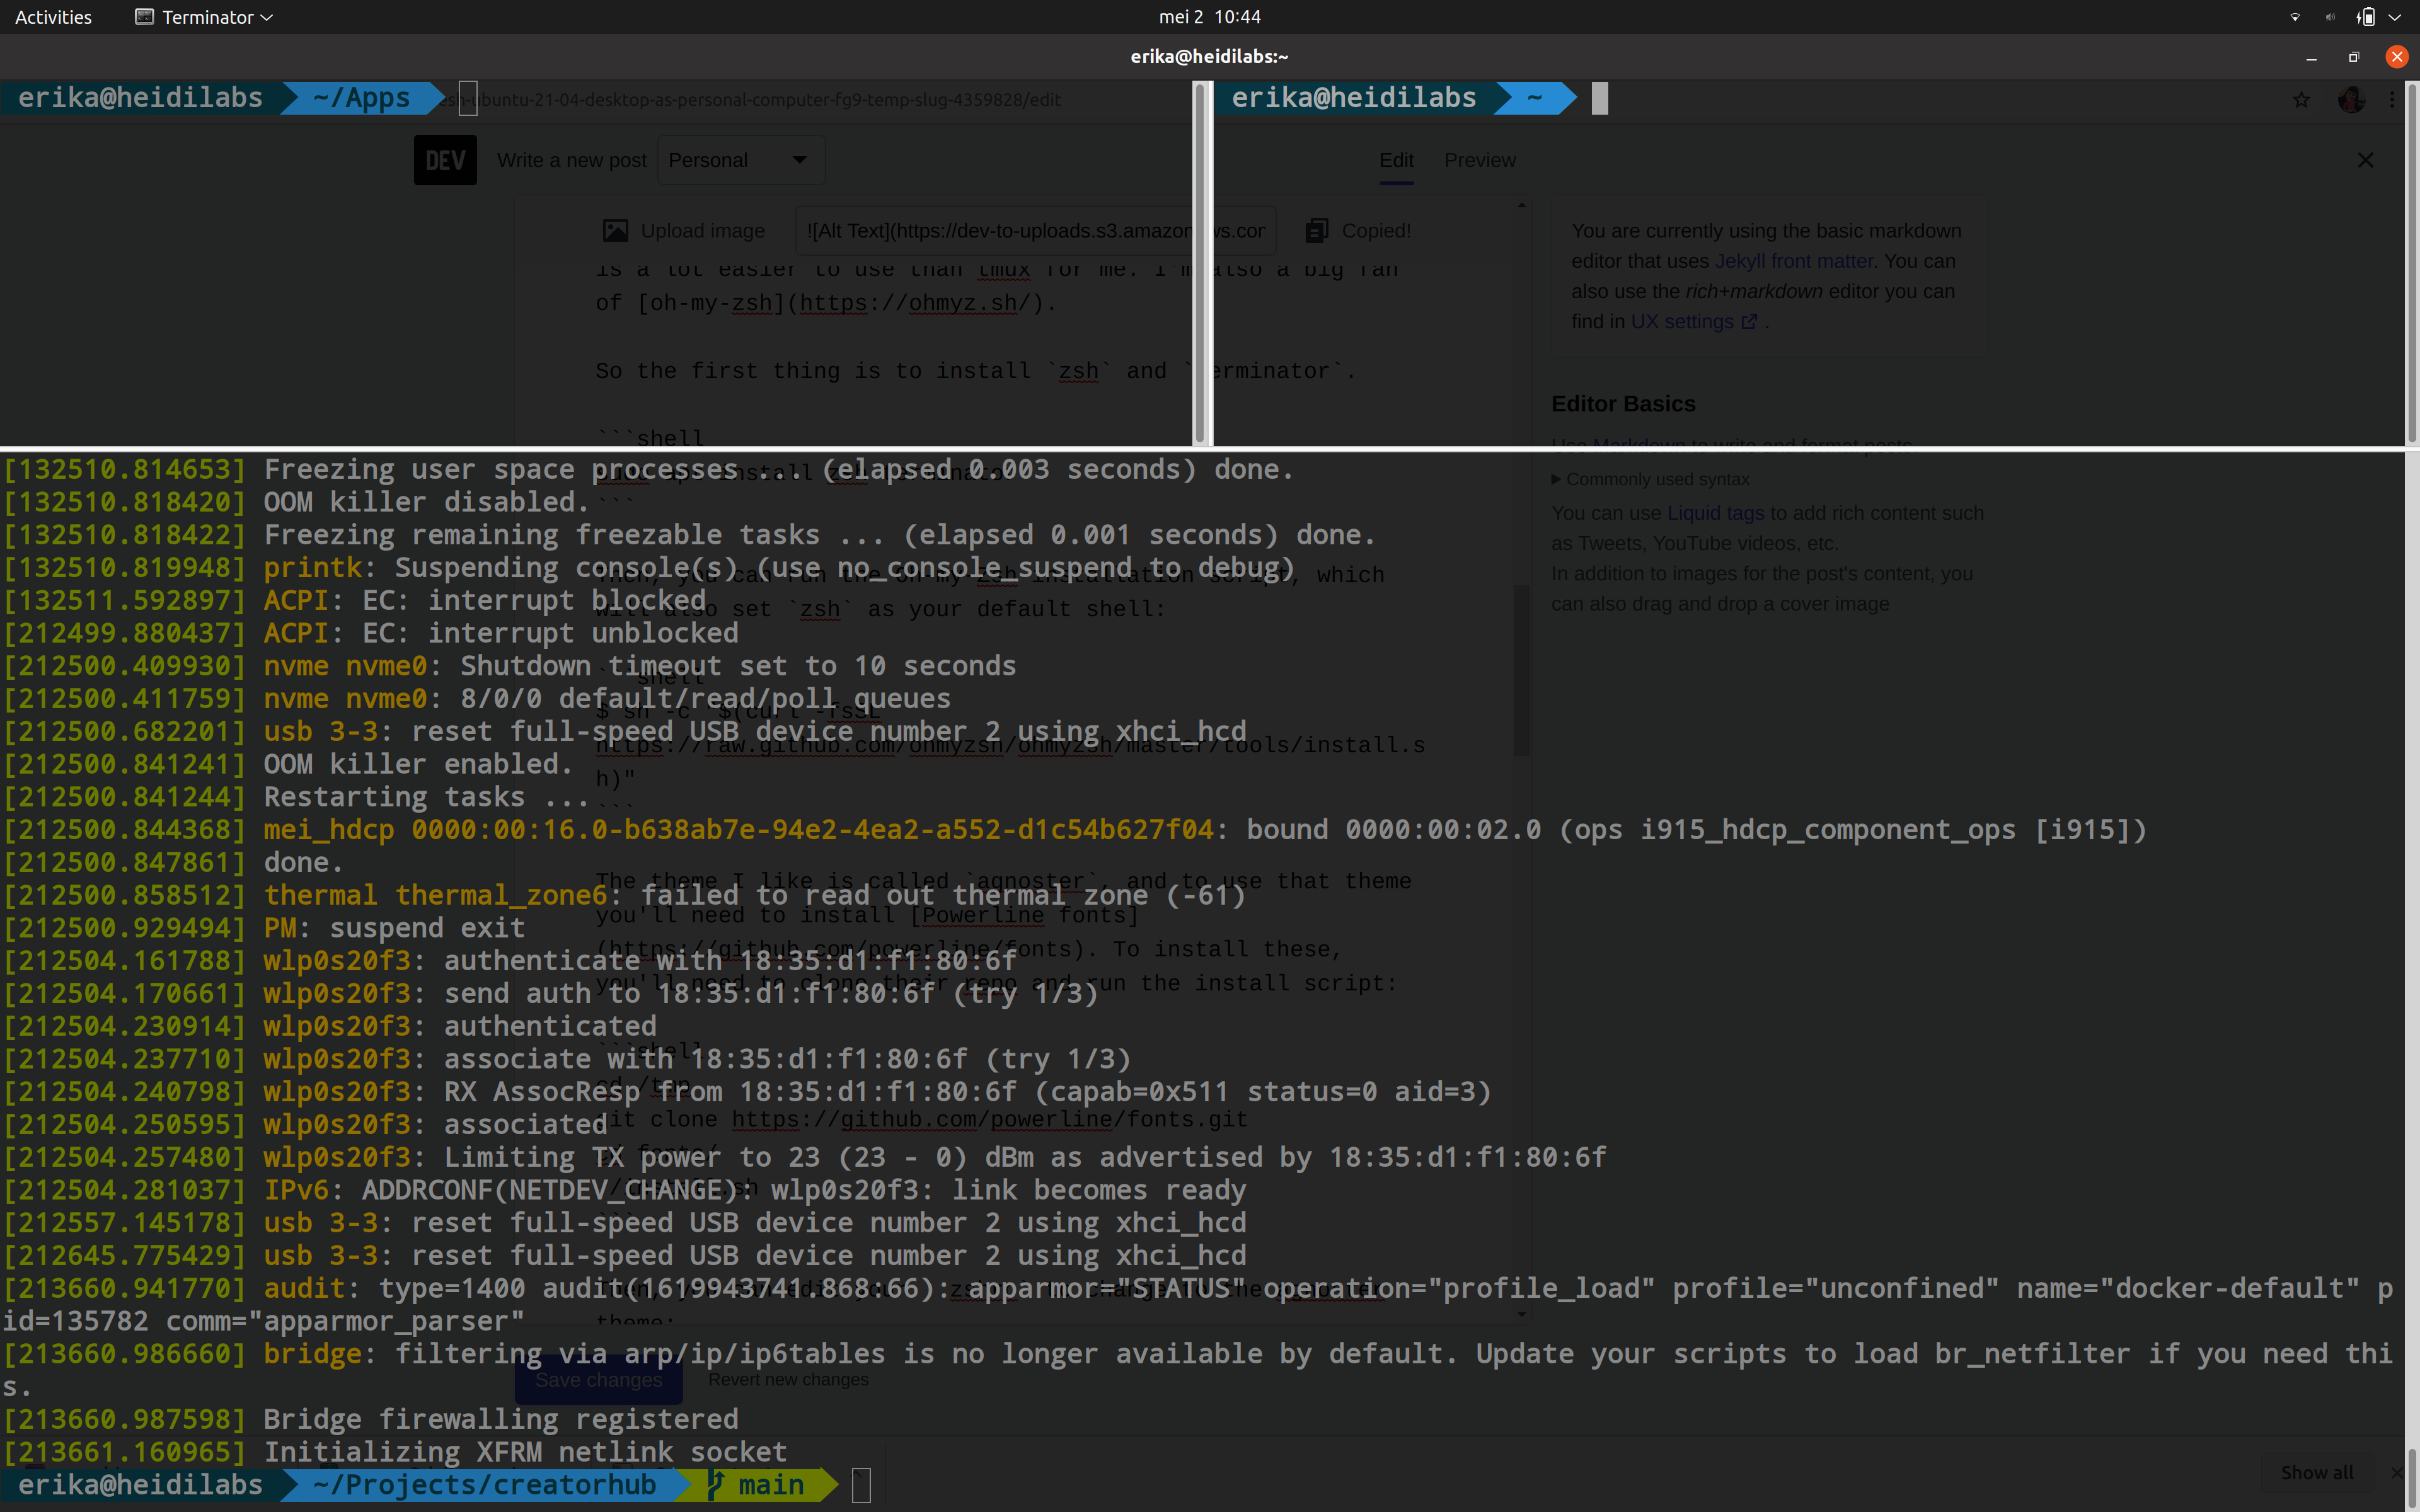The width and height of the screenshot is (2420, 1512).
Task: Open the Jekyll front matter link behind
Action: (1794, 261)
